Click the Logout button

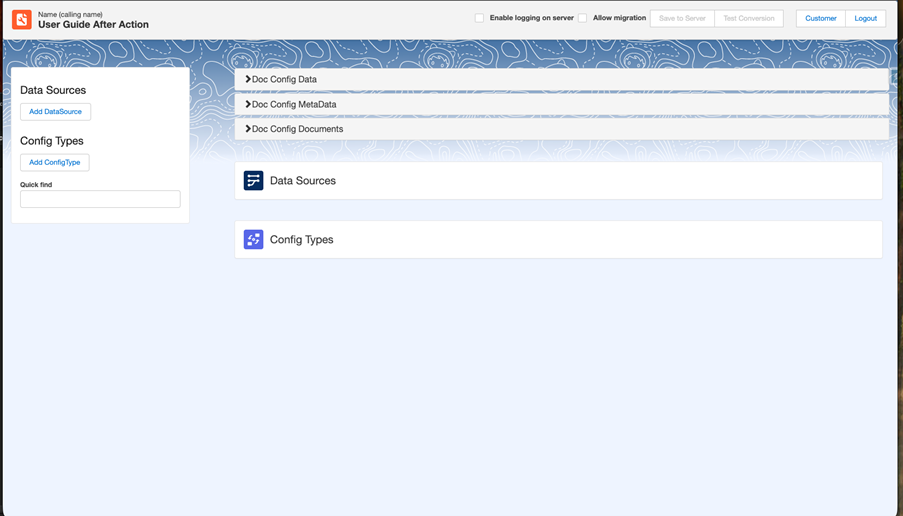click(x=865, y=18)
